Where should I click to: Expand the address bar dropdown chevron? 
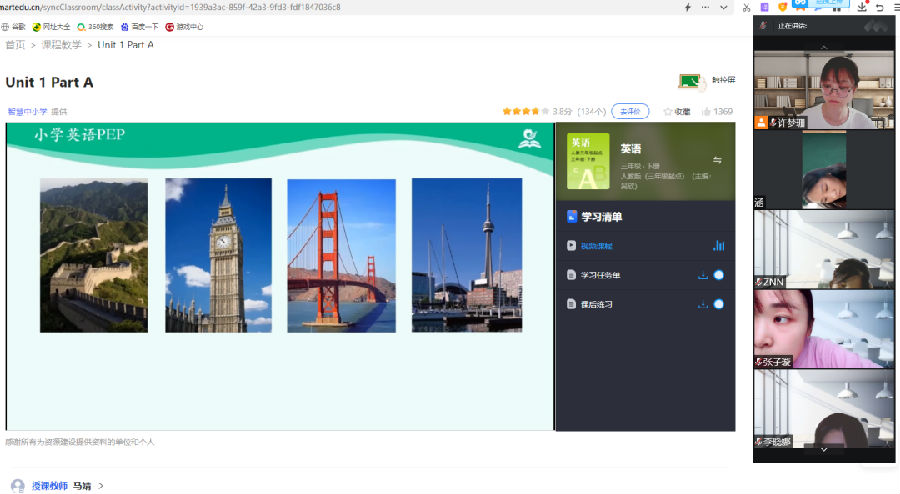724,7
